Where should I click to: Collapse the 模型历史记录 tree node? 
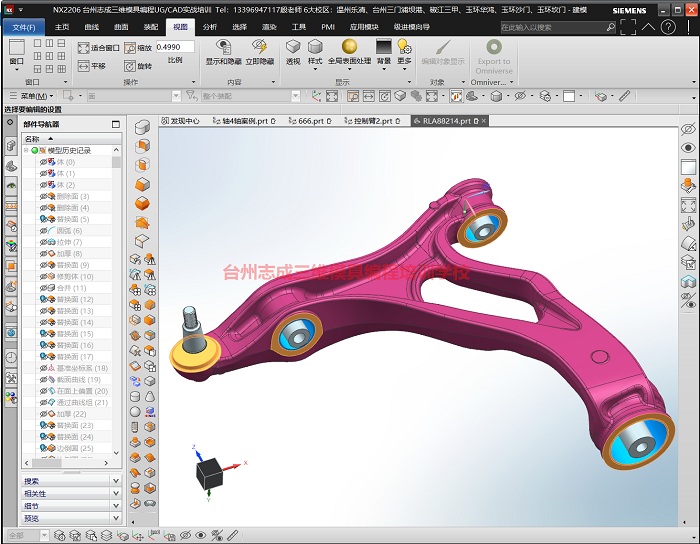point(26,150)
